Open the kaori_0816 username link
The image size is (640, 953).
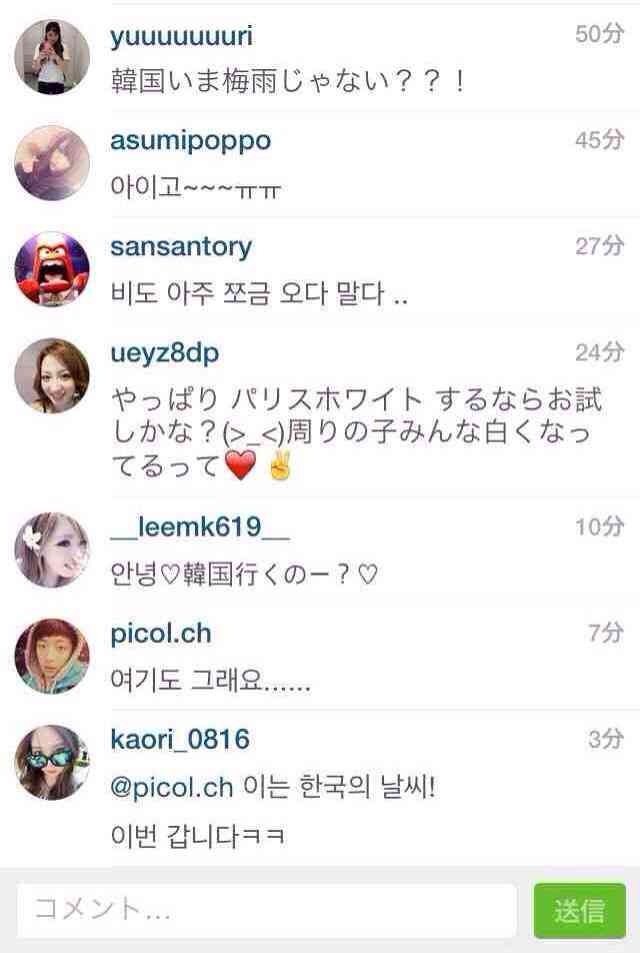(x=180, y=740)
